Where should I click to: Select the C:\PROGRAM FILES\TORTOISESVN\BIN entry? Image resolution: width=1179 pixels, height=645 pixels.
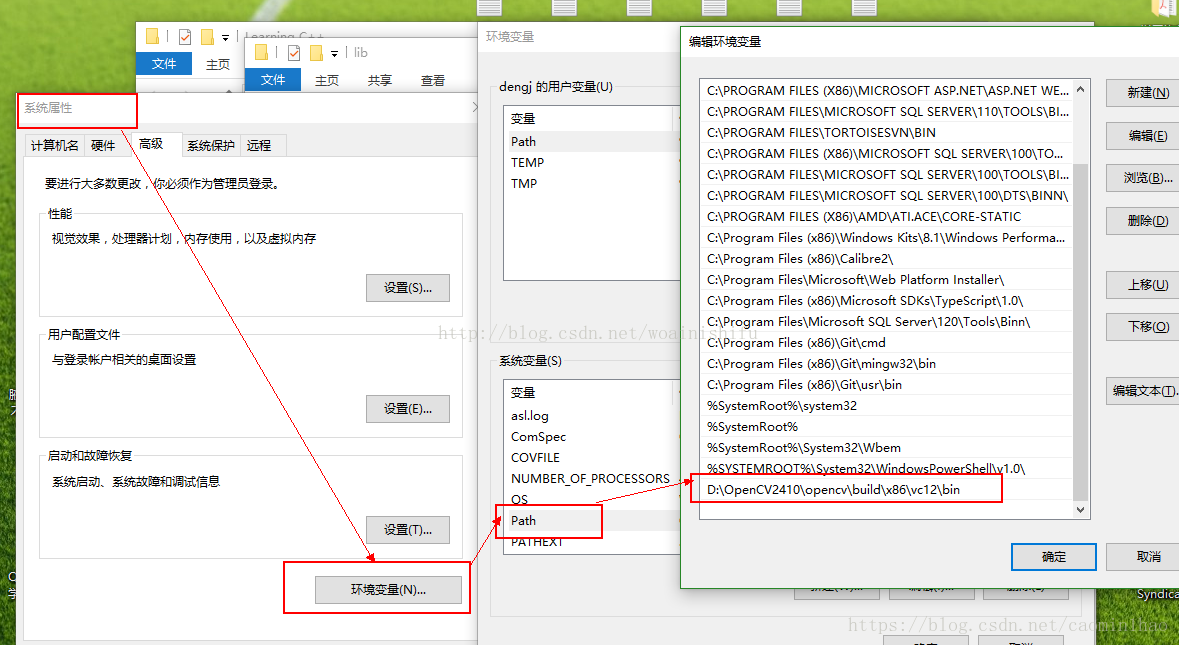pos(886,132)
